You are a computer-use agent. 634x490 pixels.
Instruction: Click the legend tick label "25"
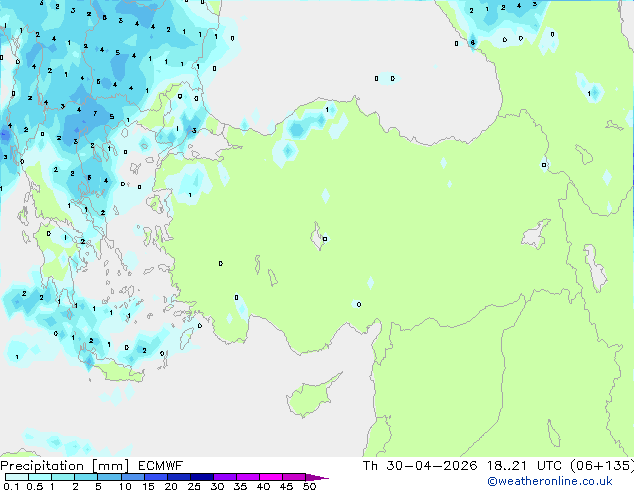pos(194,486)
